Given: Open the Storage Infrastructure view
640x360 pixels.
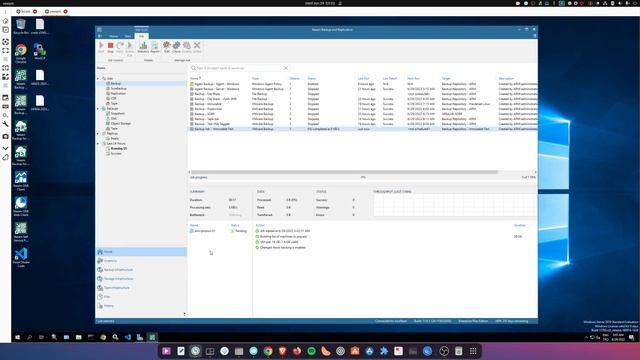Looking at the screenshot, I should click(141, 279).
